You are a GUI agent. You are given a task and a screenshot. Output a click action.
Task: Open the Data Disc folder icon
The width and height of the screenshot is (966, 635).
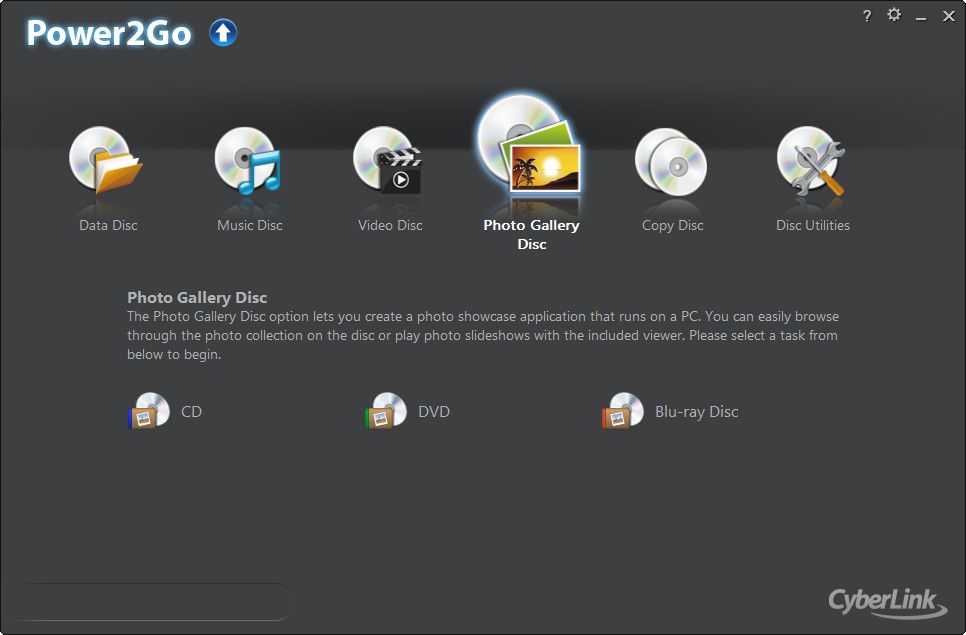tap(106, 160)
